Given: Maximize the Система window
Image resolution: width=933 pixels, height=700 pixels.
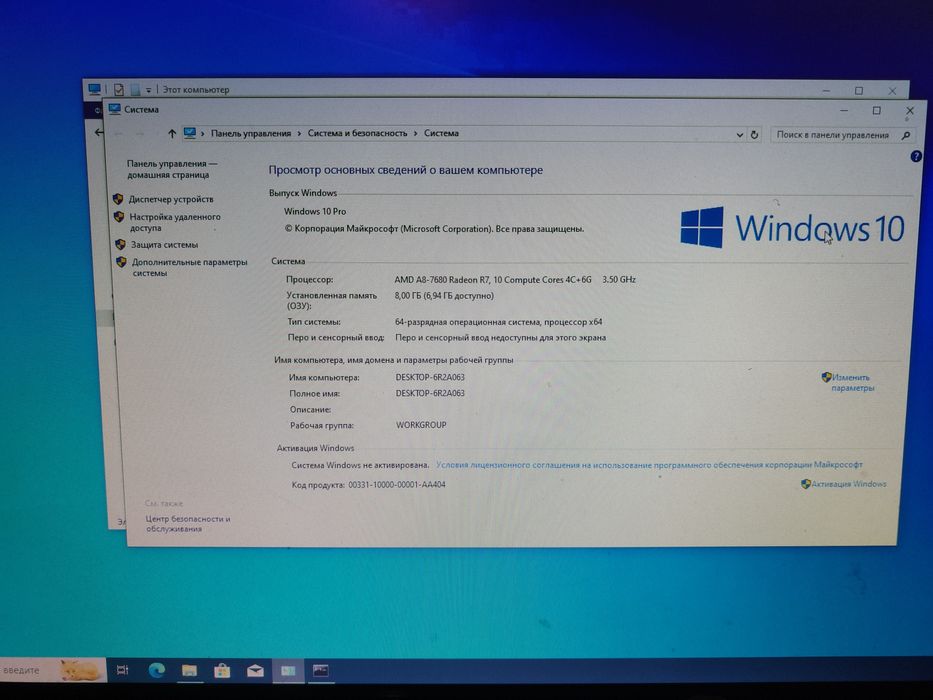Looking at the screenshot, I should click(x=876, y=111).
